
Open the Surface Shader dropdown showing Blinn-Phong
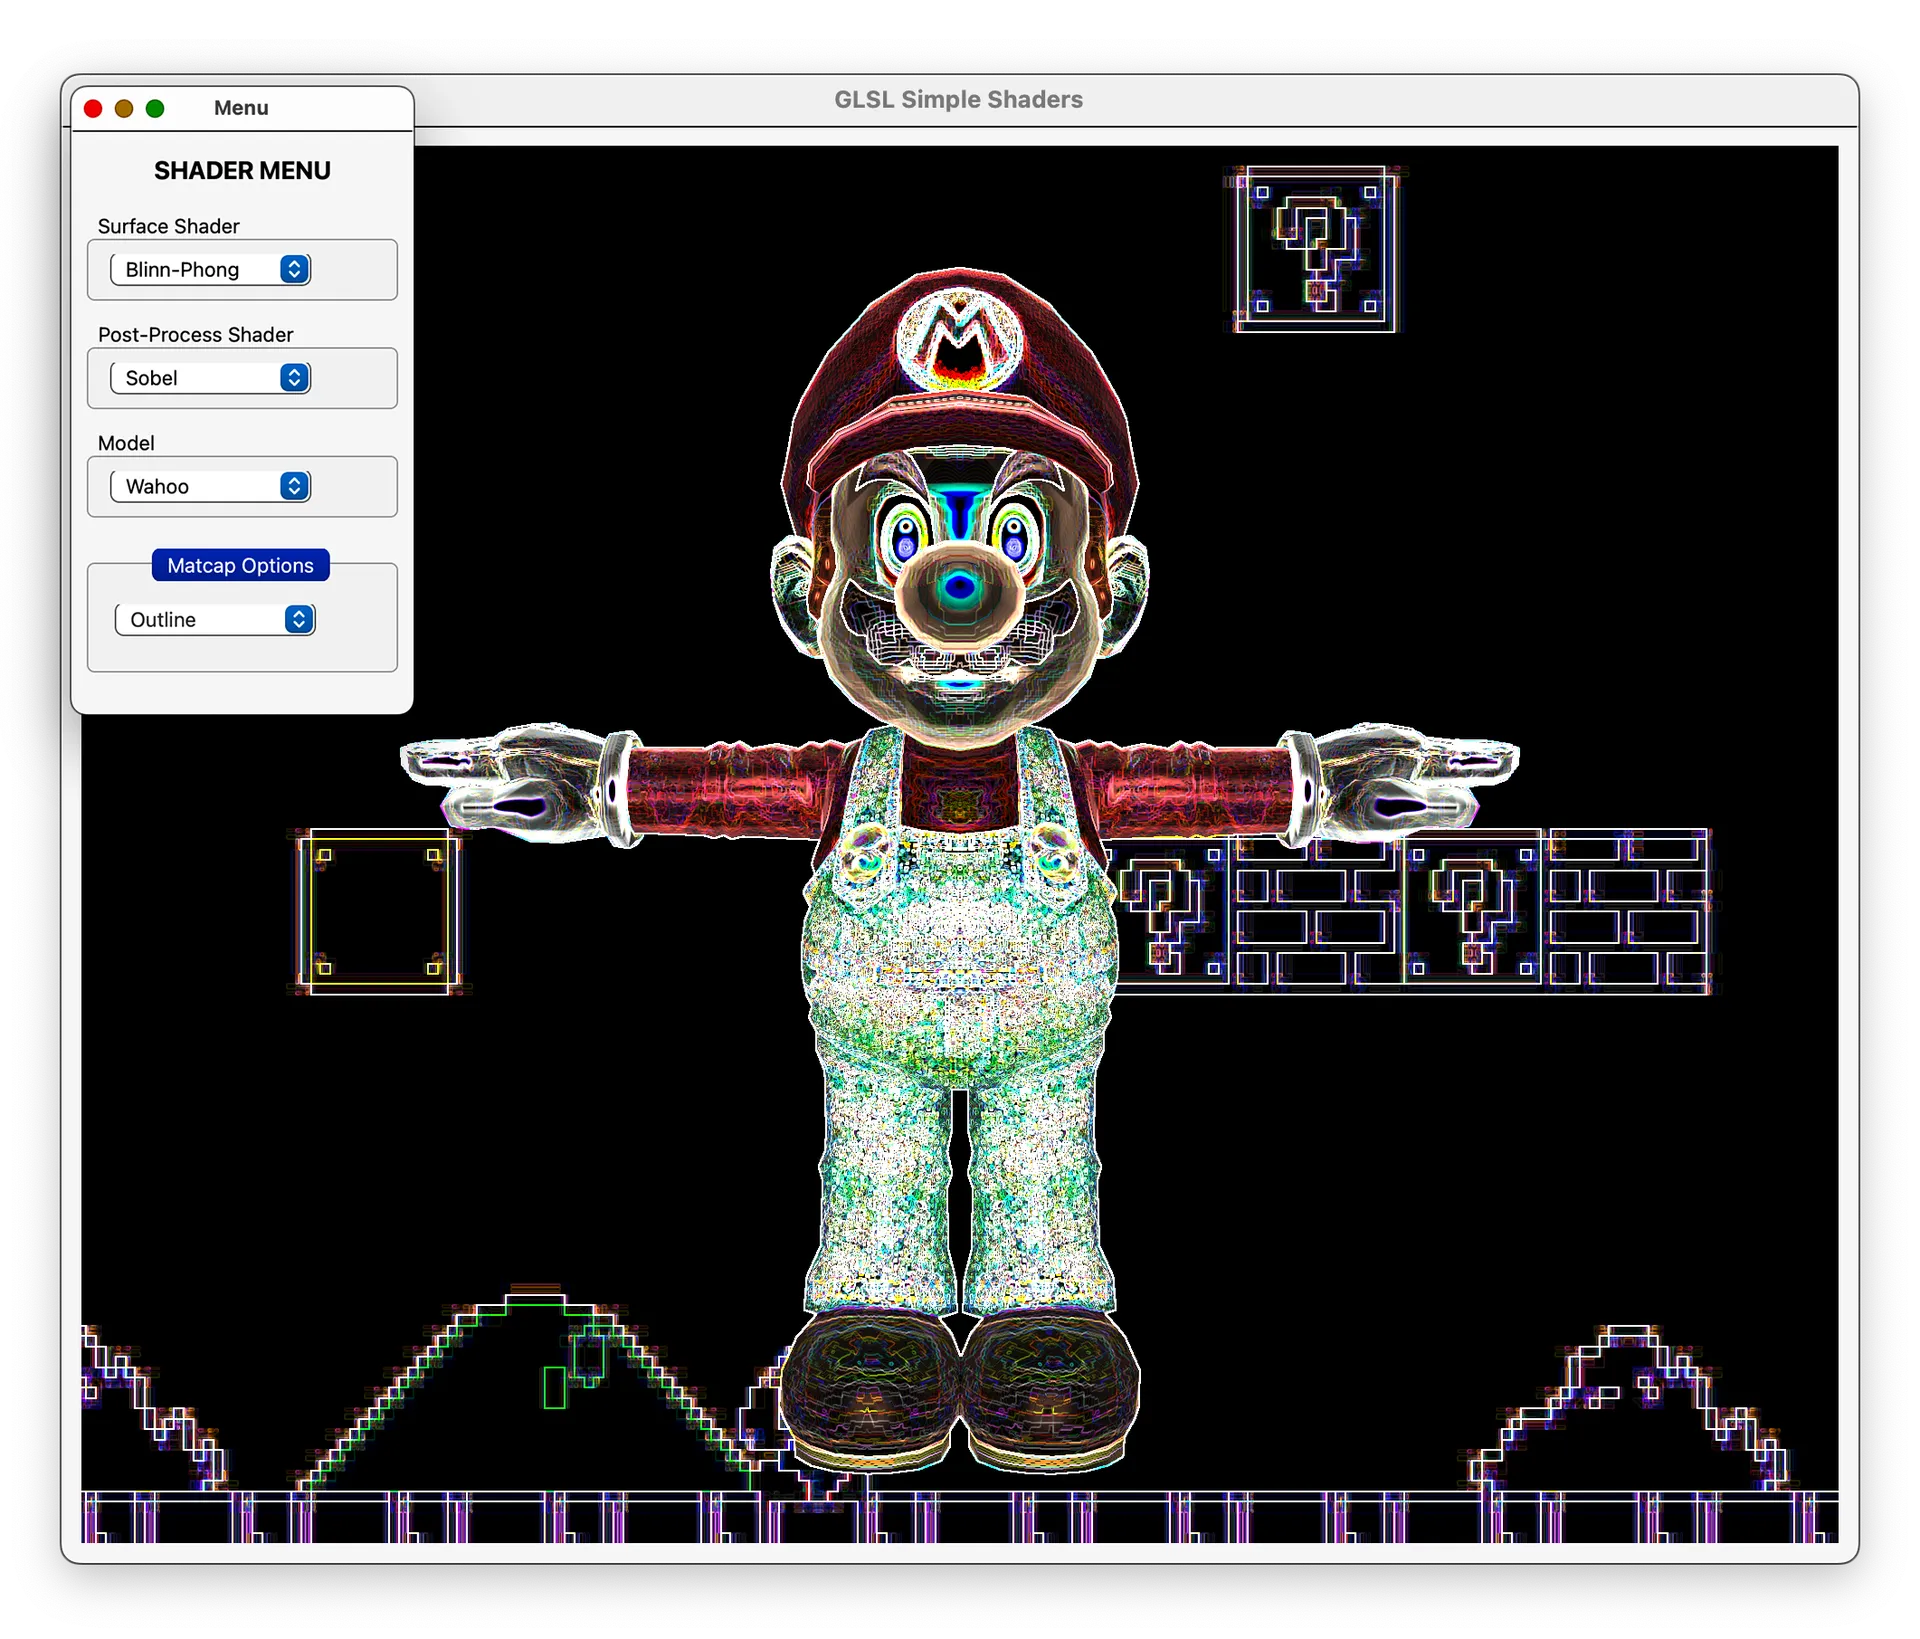coord(210,269)
